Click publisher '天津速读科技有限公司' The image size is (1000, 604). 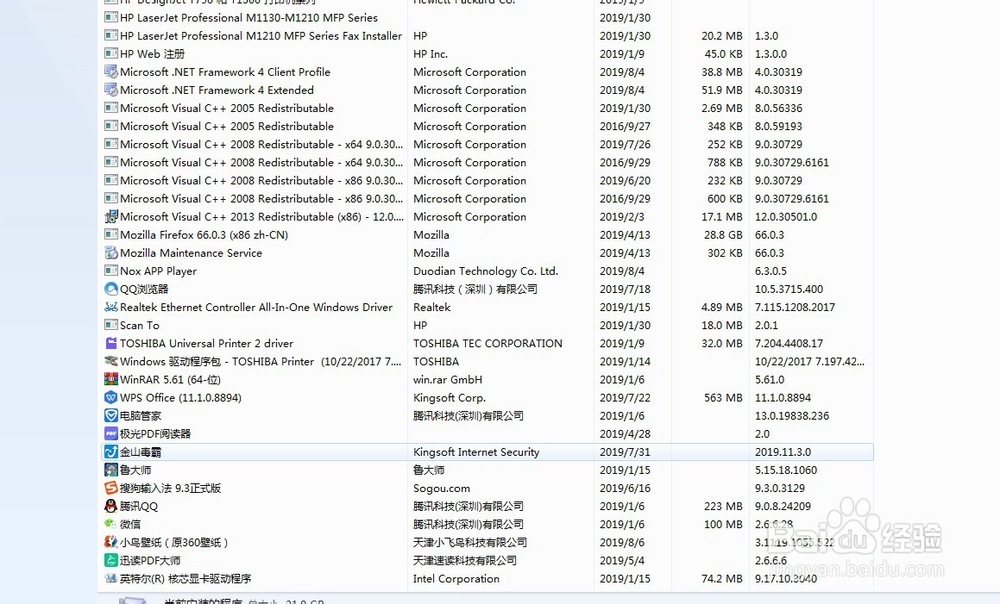click(465, 561)
